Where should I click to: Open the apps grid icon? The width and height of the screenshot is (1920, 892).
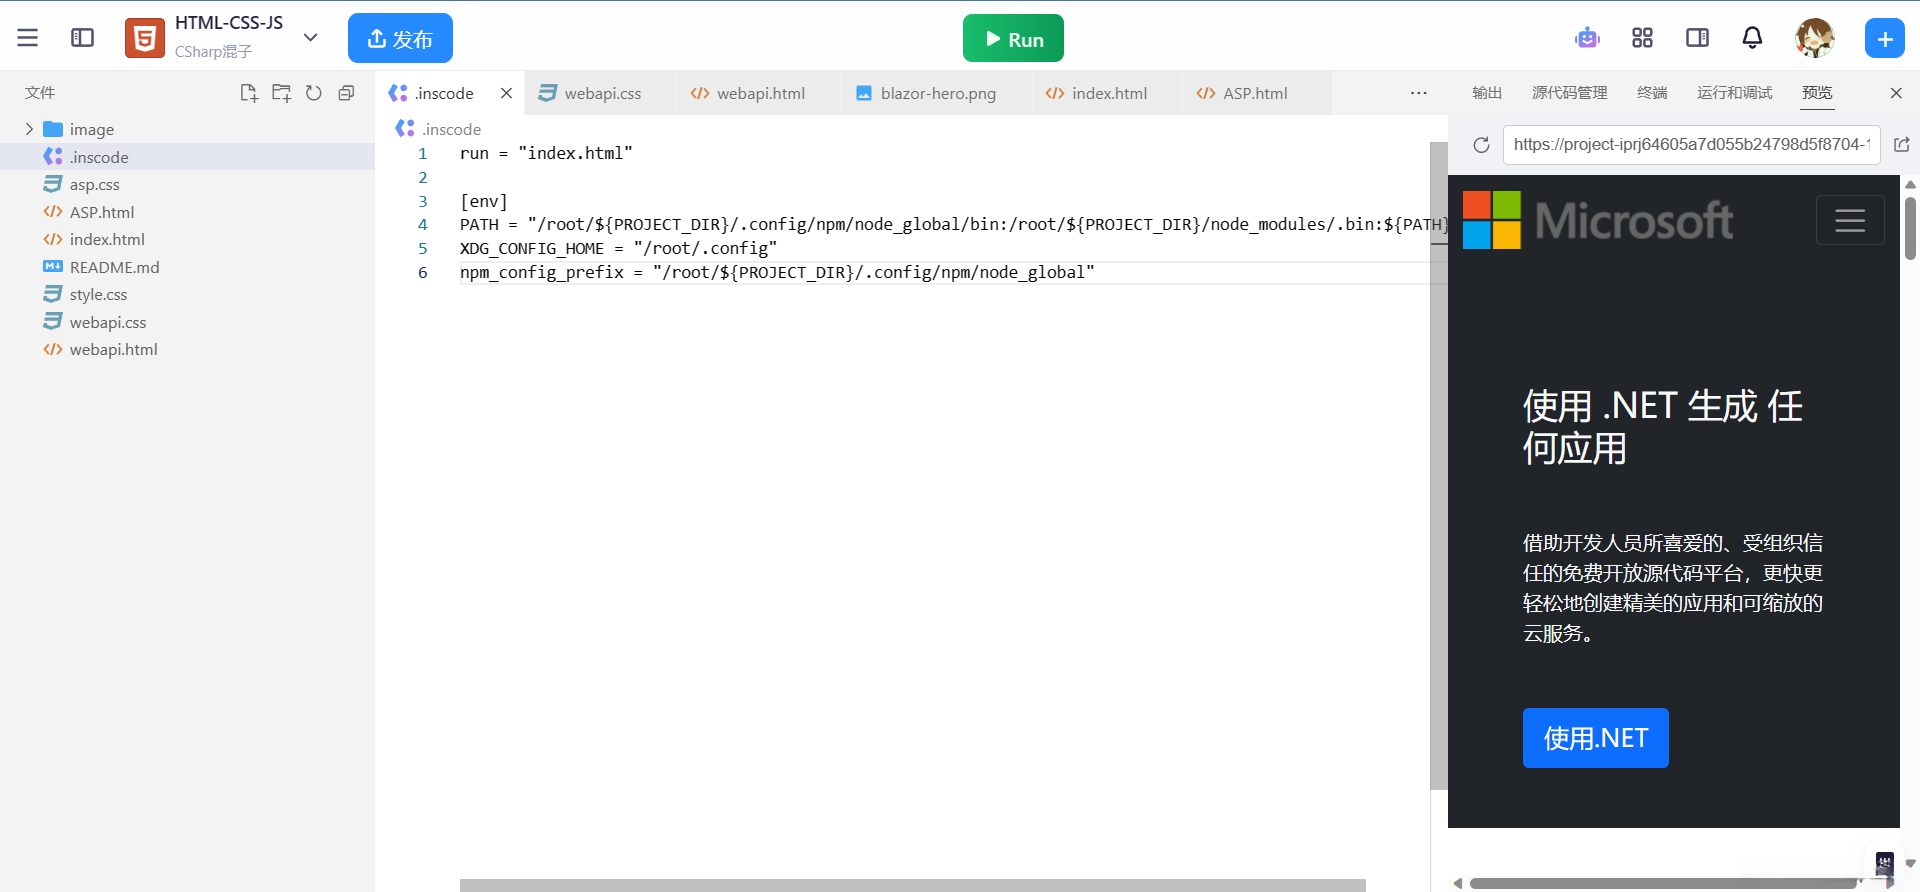pos(1642,38)
